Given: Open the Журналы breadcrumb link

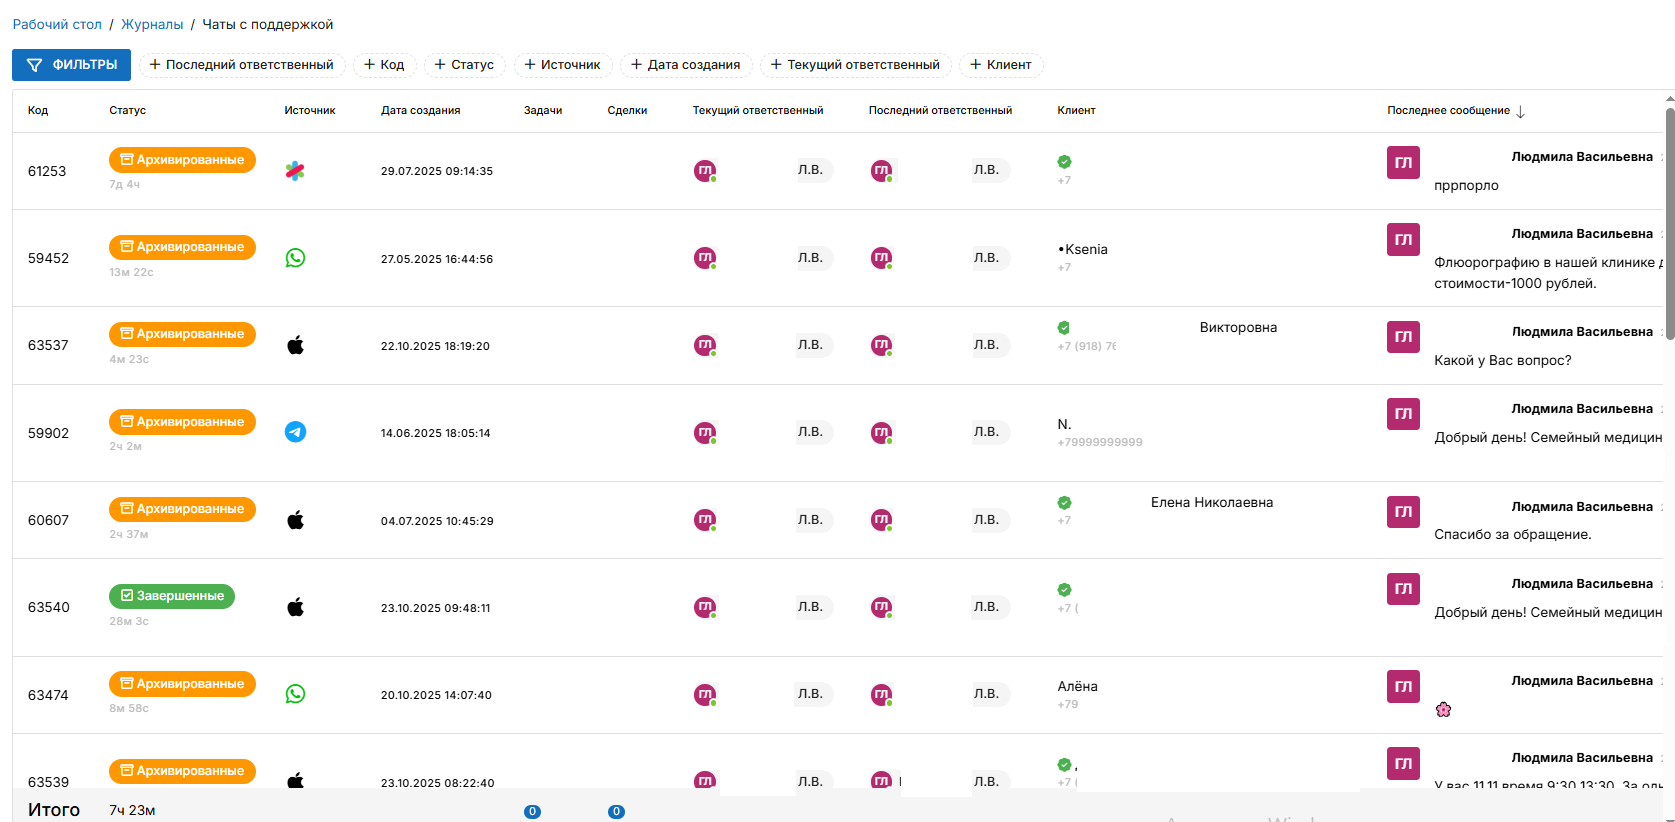Looking at the screenshot, I should tap(152, 24).
